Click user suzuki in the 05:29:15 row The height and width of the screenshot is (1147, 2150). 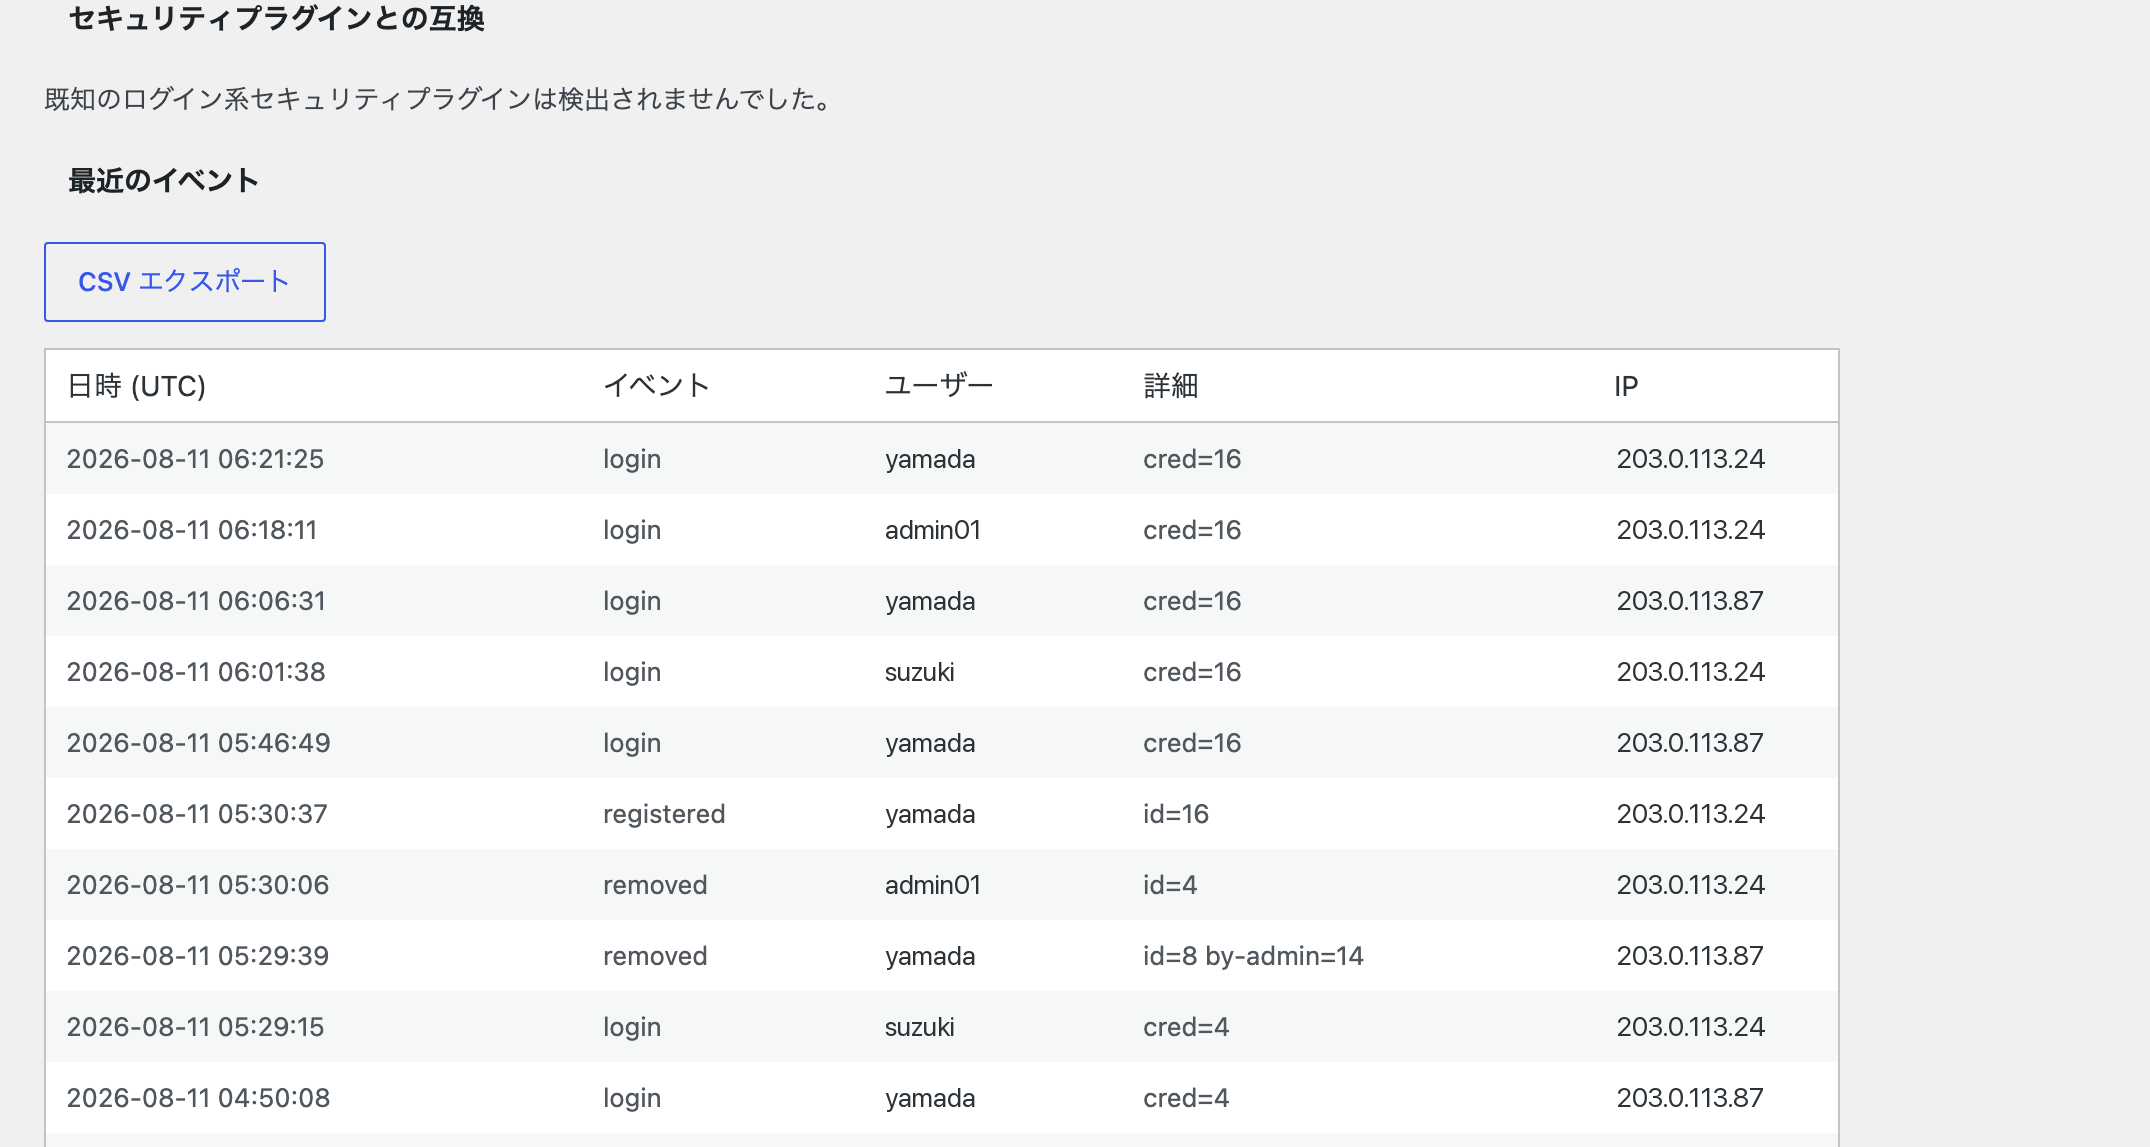coord(920,1027)
